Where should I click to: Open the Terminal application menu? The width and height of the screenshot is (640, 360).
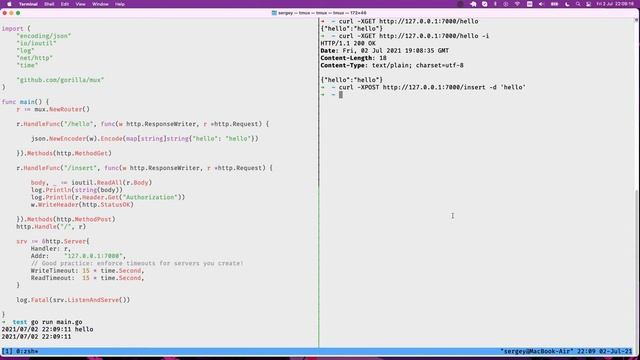click(28, 4)
